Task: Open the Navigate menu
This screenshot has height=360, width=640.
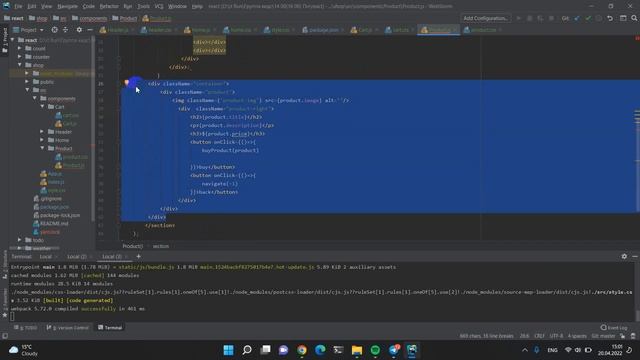Action: [67, 7]
